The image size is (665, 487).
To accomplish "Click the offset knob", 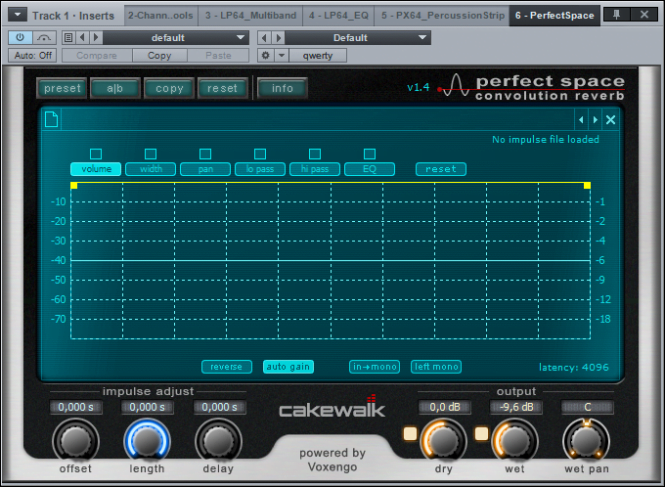I will pyautogui.click(x=75, y=441).
